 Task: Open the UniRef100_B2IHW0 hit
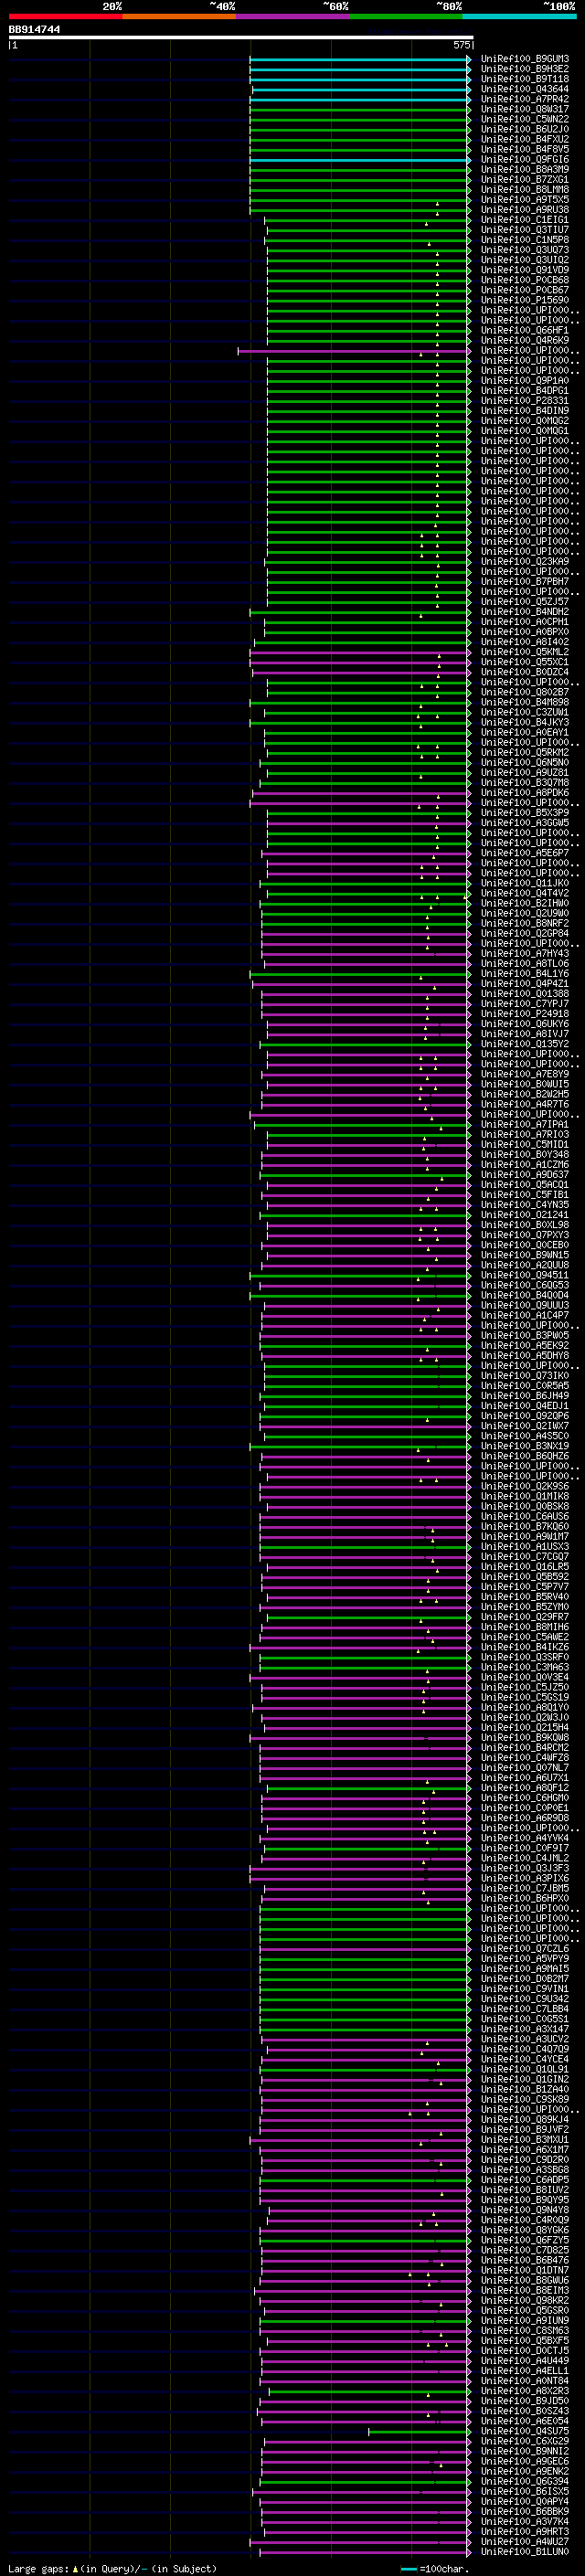[x=524, y=903]
